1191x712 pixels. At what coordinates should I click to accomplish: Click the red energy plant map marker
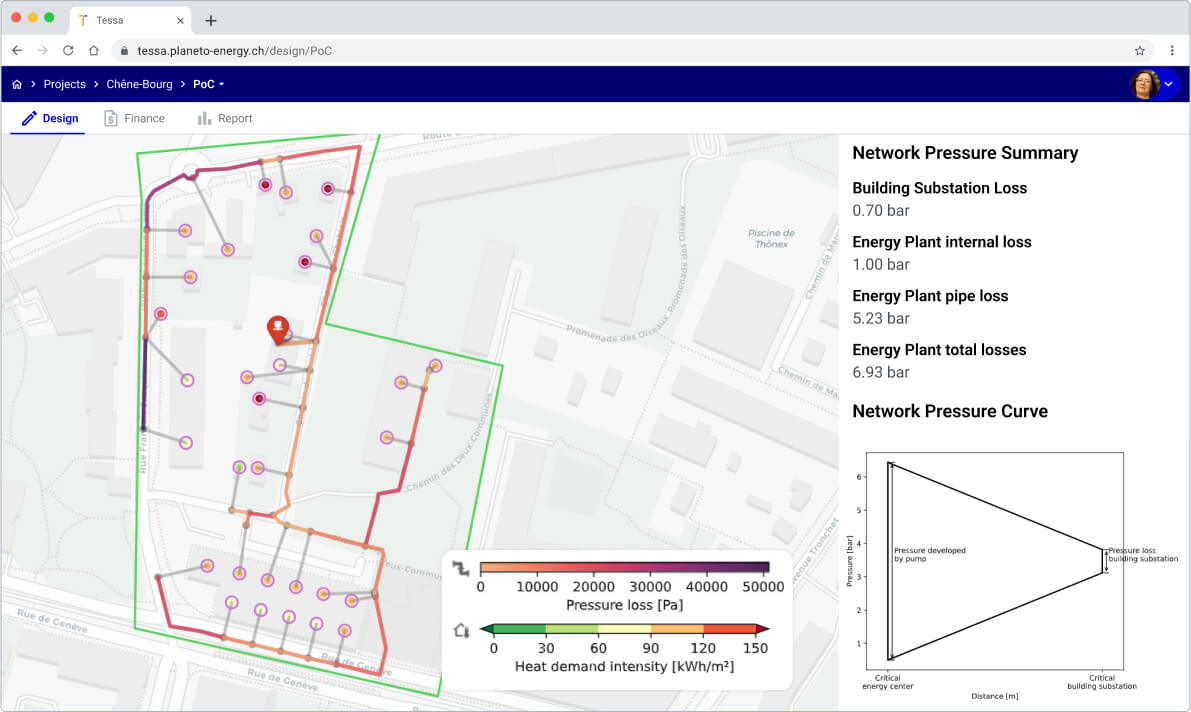[277, 329]
